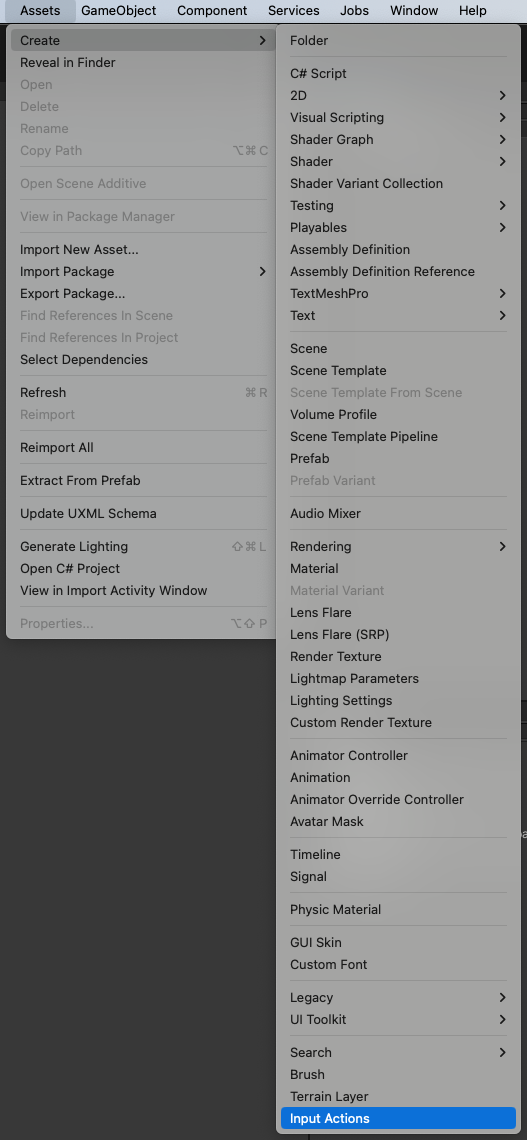Select Input Actions from the Create submenu
527x1140 pixels.
click(398, 1118)
